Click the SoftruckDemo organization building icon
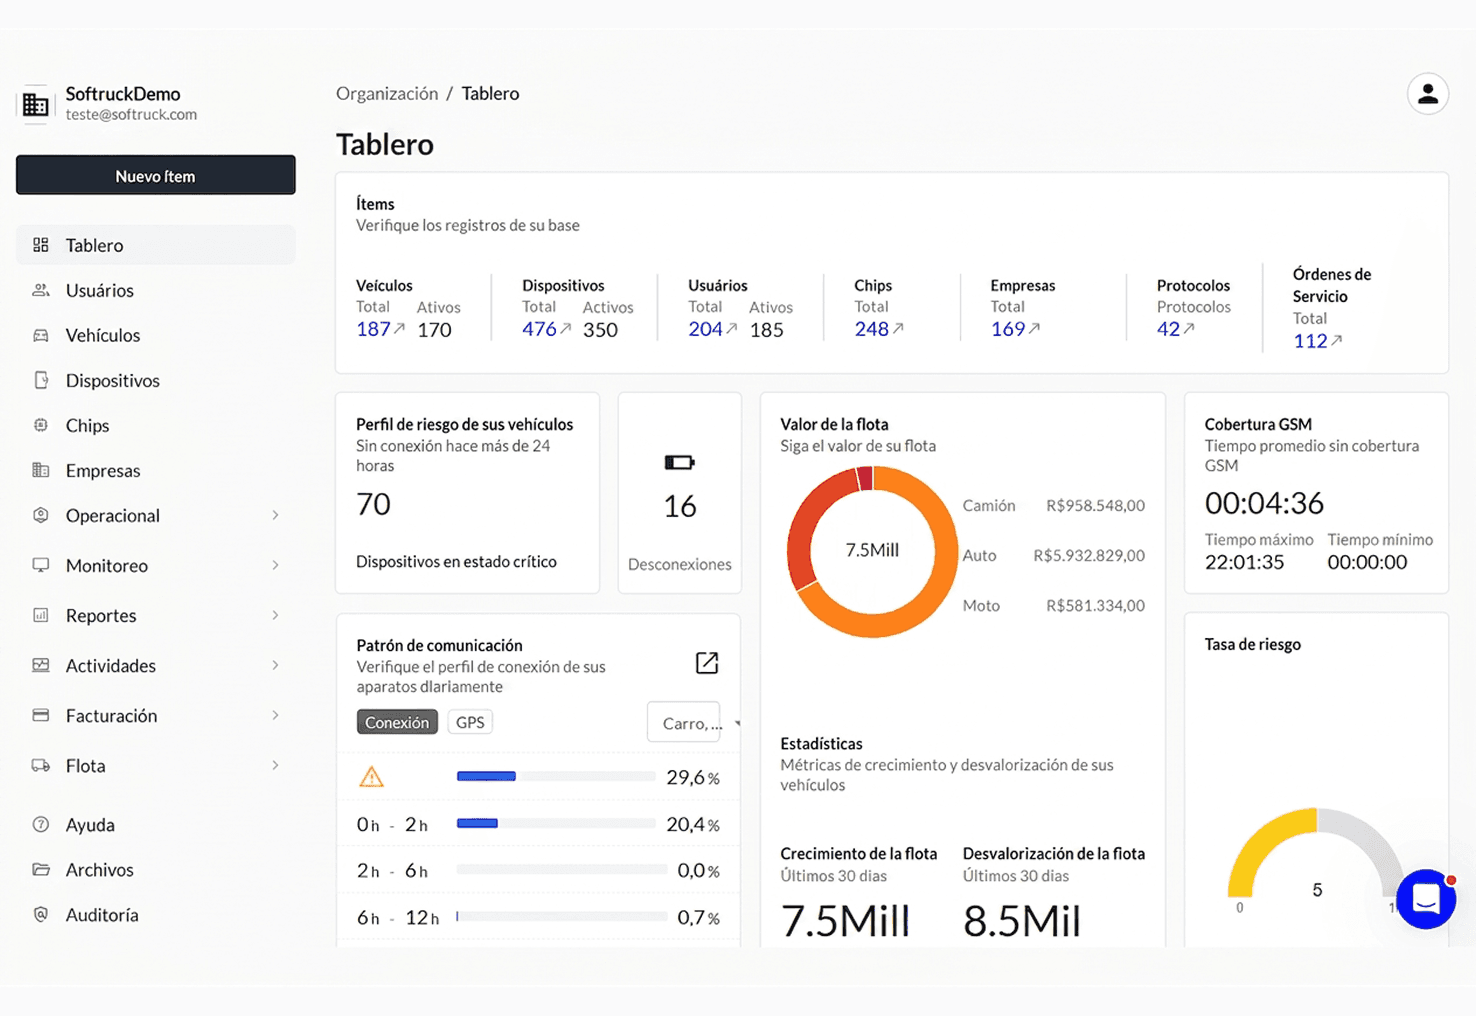 [x=35, y=103]
